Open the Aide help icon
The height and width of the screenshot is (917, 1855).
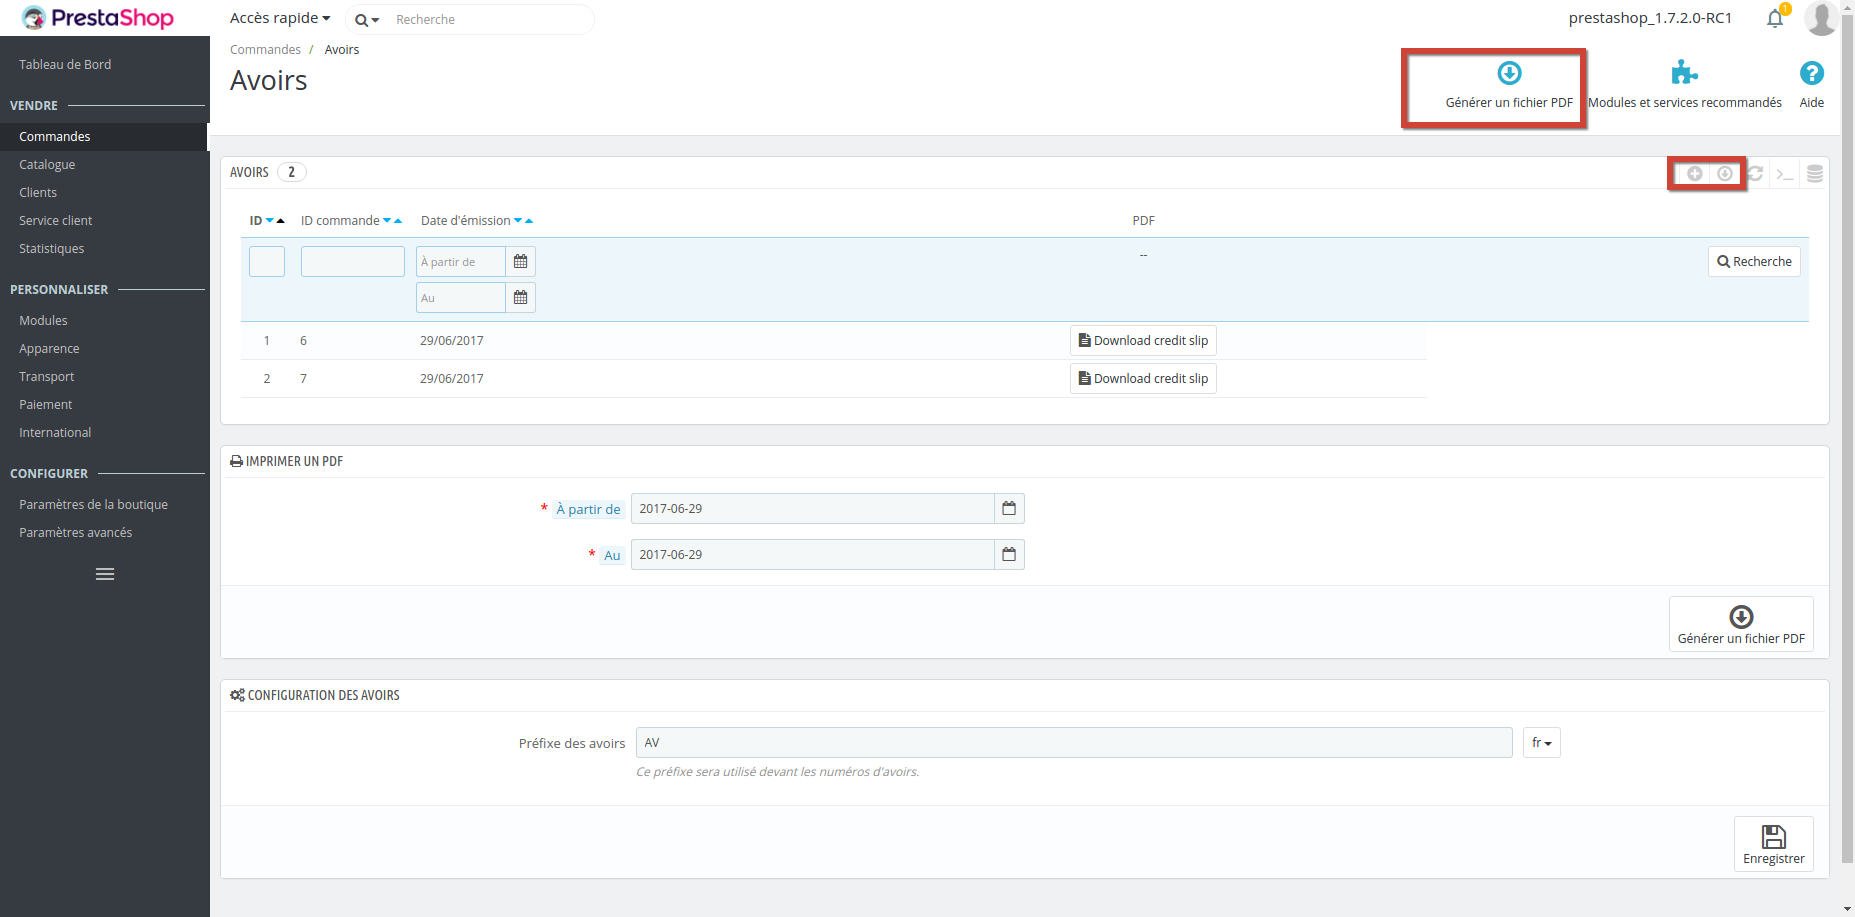point(1811,82)
